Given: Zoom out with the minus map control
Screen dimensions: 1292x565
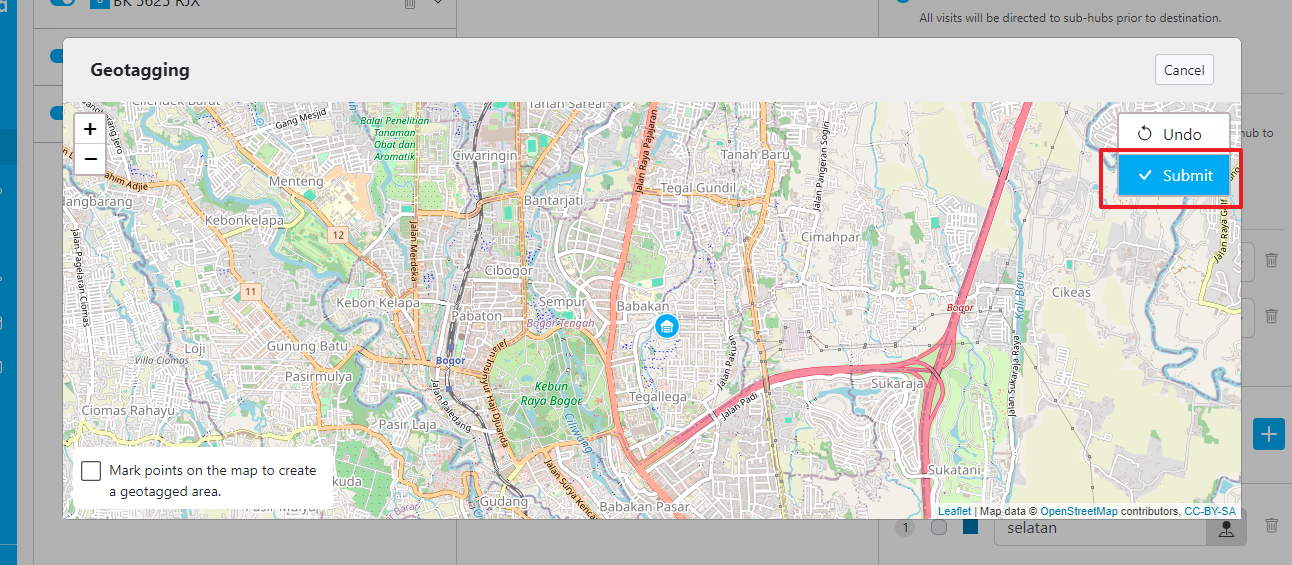Looking at the screenshot, I should 90,158.
